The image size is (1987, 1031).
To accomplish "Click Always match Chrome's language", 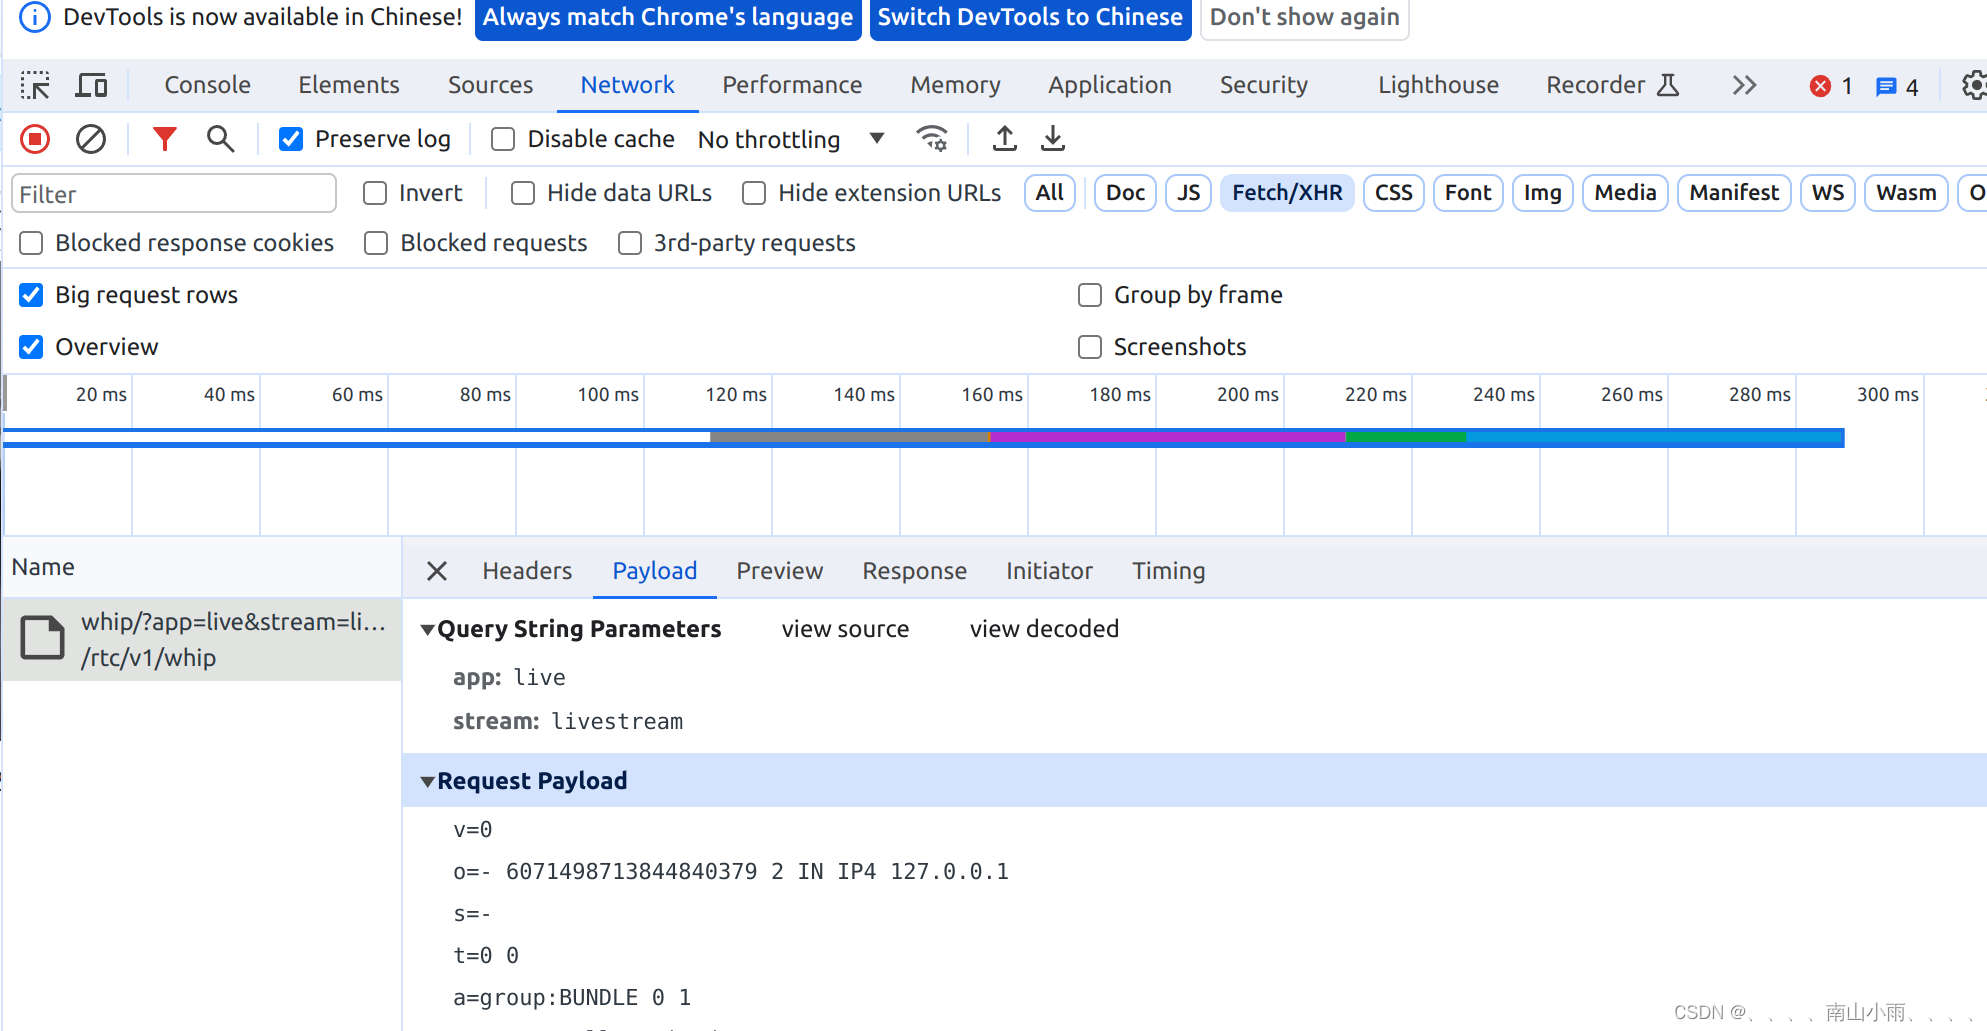I will 668,18.
